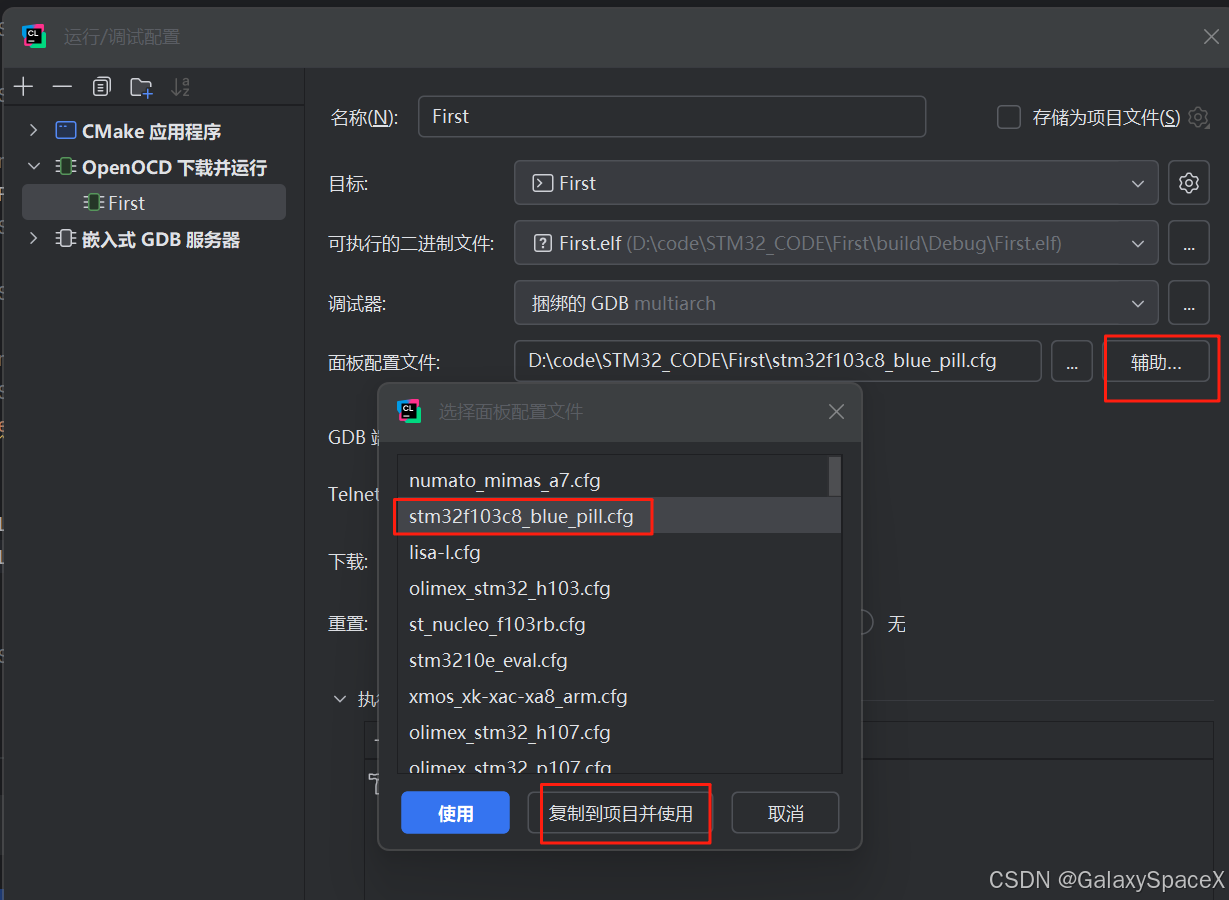1229x900 pixels.
Task: Open the gear settings next to 存储为项目文件
Action: tap(1198, 118)
